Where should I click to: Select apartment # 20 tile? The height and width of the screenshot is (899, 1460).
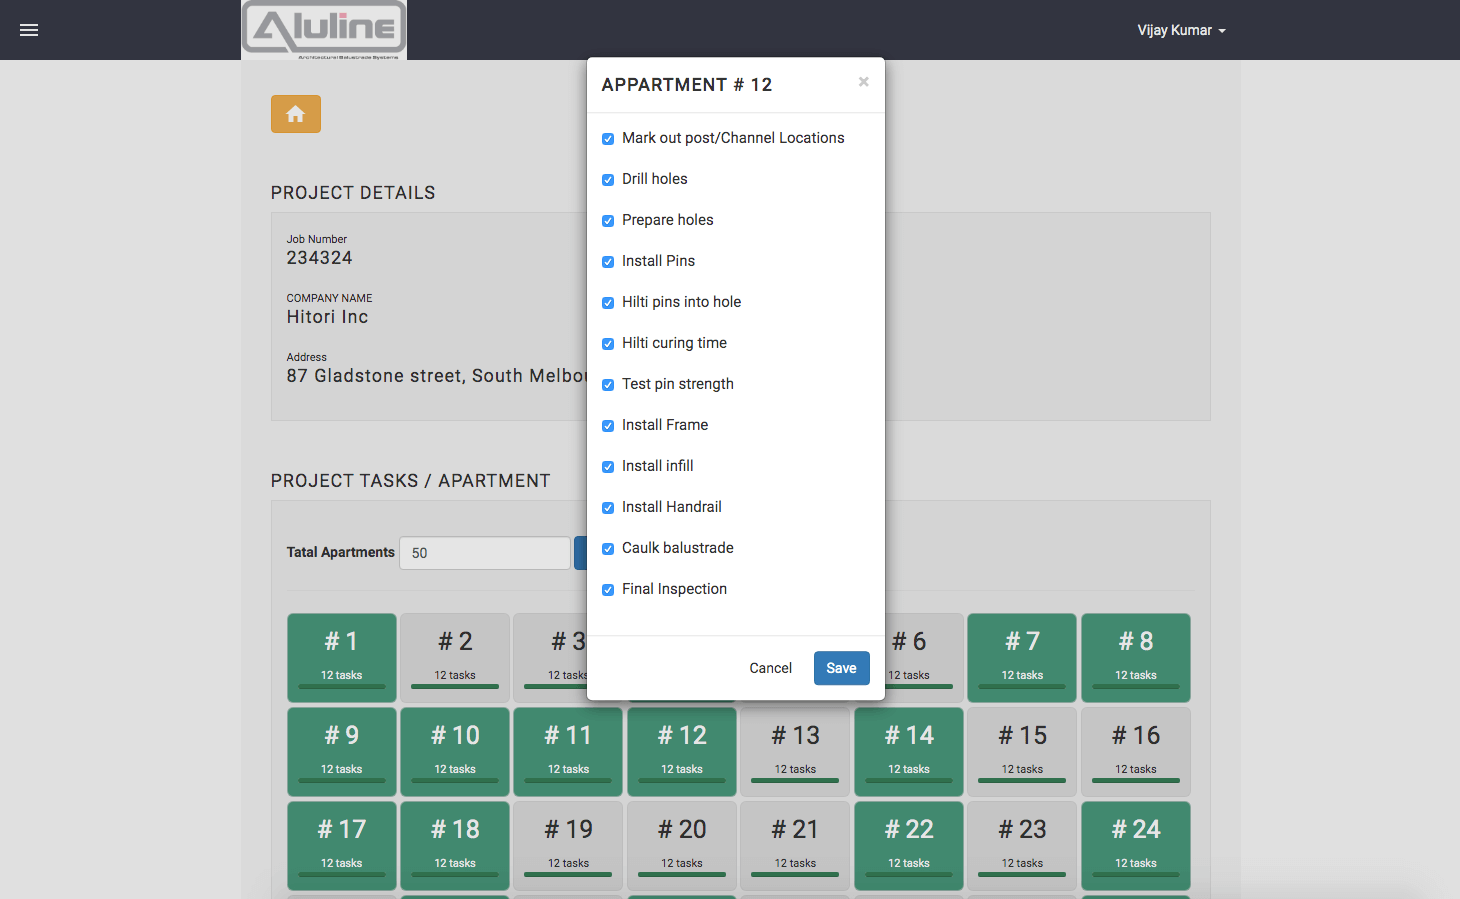coord(682,845)
